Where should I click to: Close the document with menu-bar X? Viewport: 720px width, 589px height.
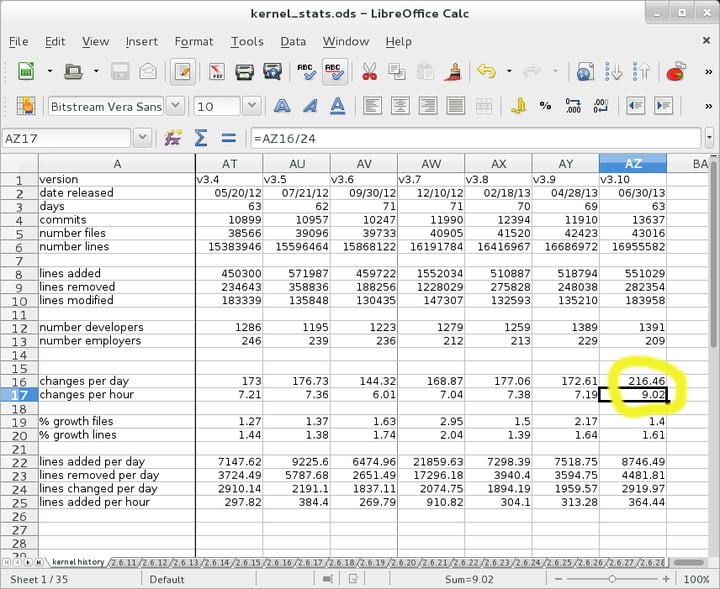[x=706, y=40]
